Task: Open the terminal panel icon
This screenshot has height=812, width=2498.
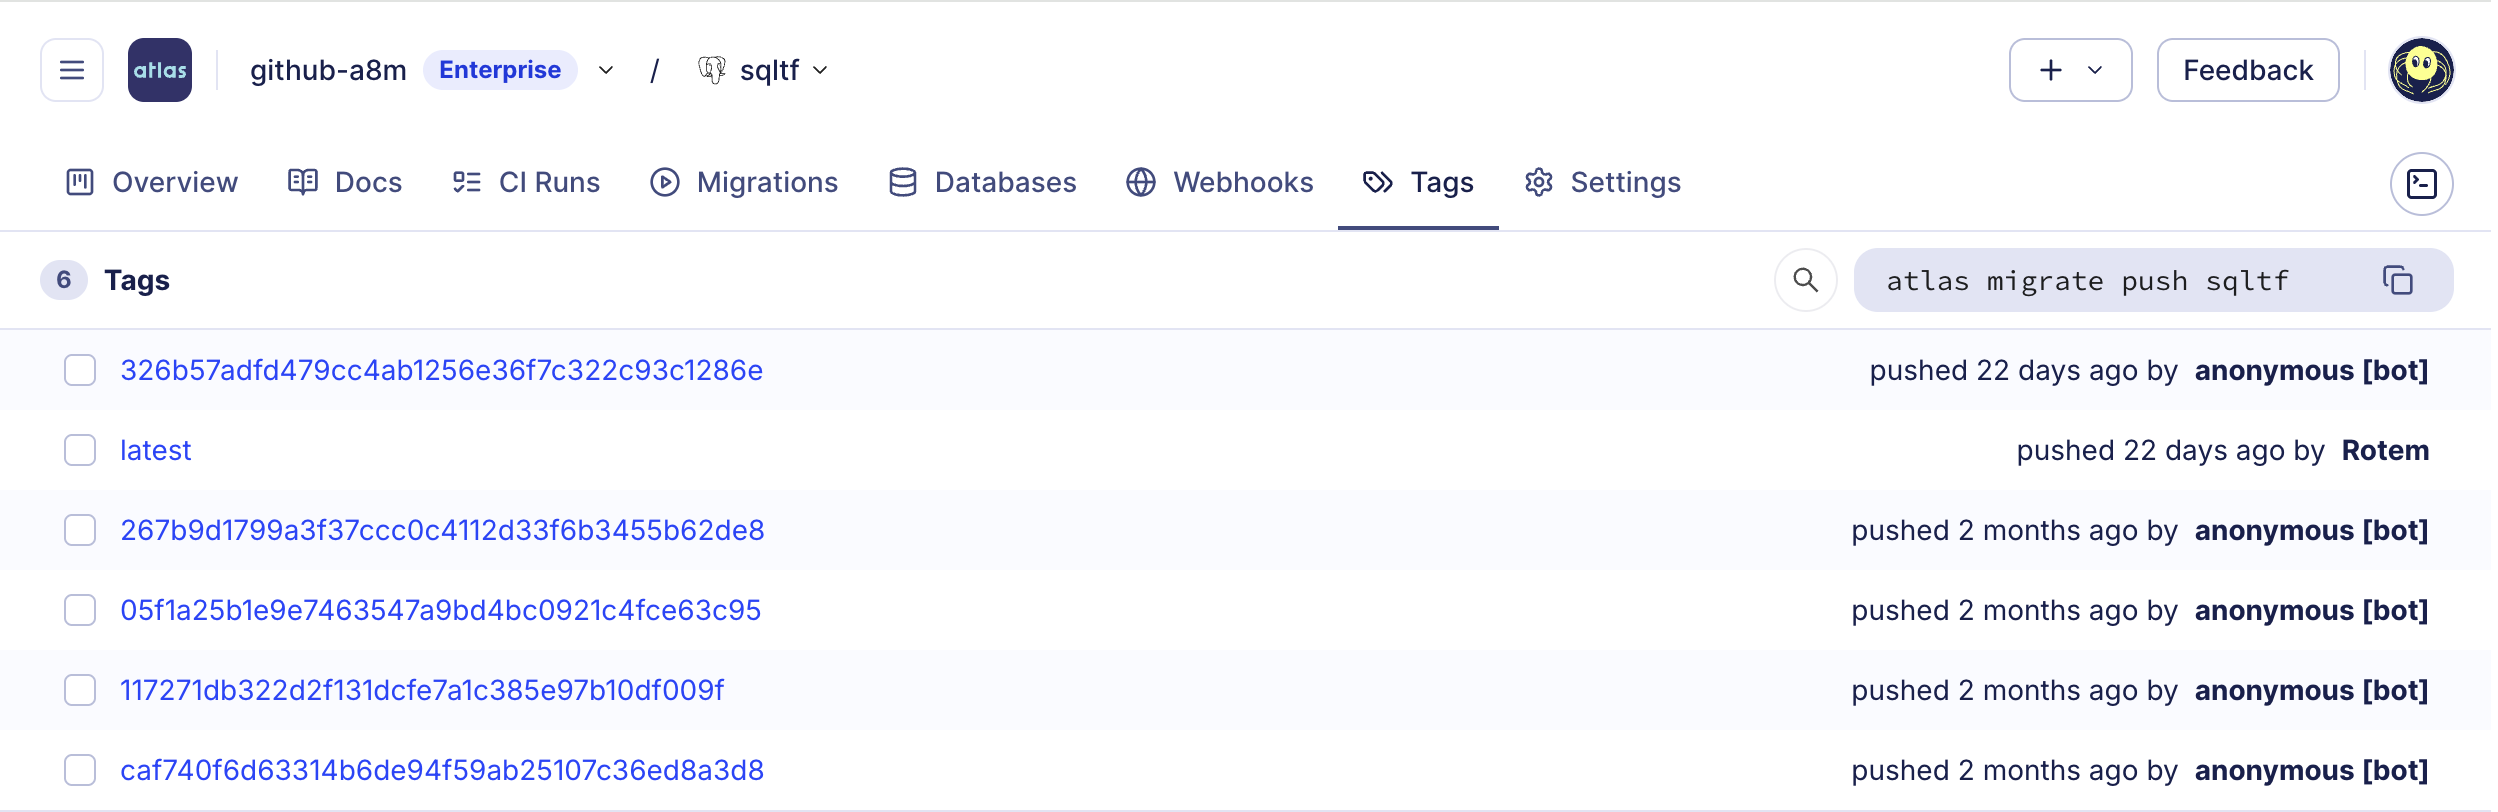Action: coord(2423,184)
